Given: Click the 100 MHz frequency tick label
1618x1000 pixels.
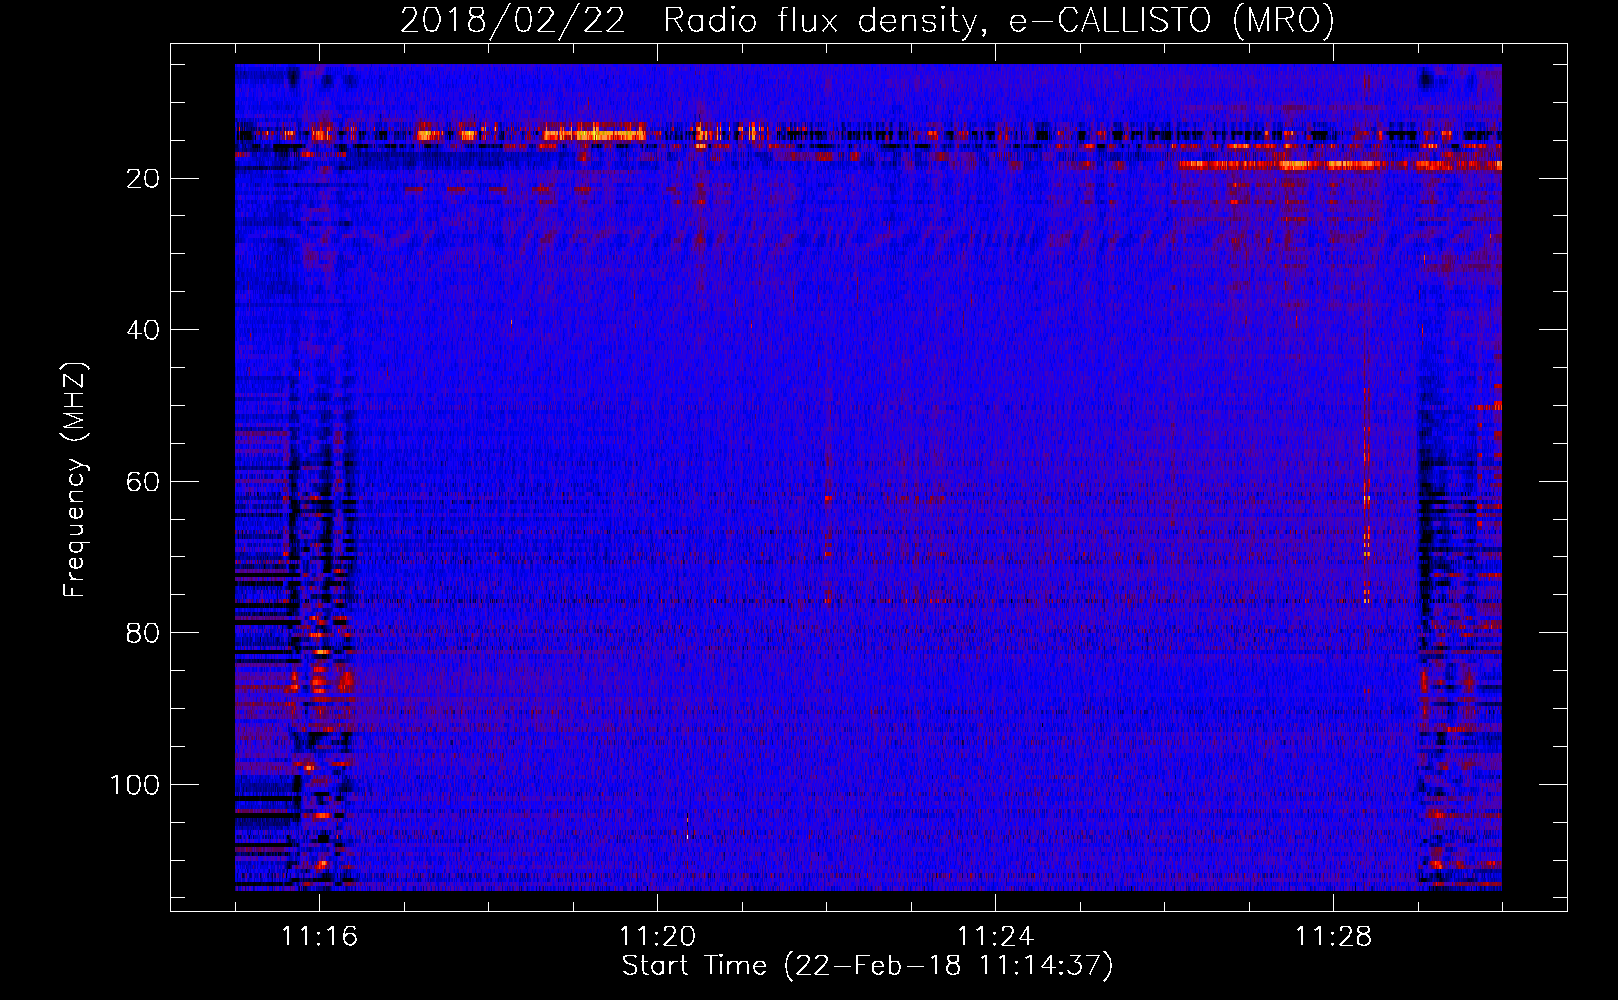Looking at the screenshot, I should tap(135, 785).
